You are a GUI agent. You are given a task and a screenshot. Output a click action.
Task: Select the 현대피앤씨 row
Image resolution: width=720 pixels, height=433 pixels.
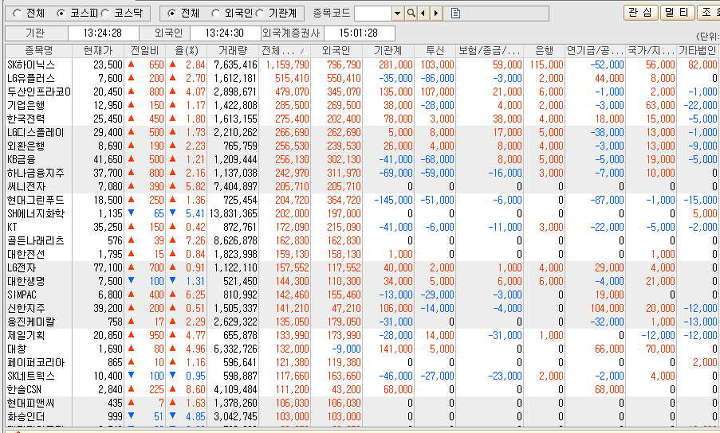pos(362,403)
